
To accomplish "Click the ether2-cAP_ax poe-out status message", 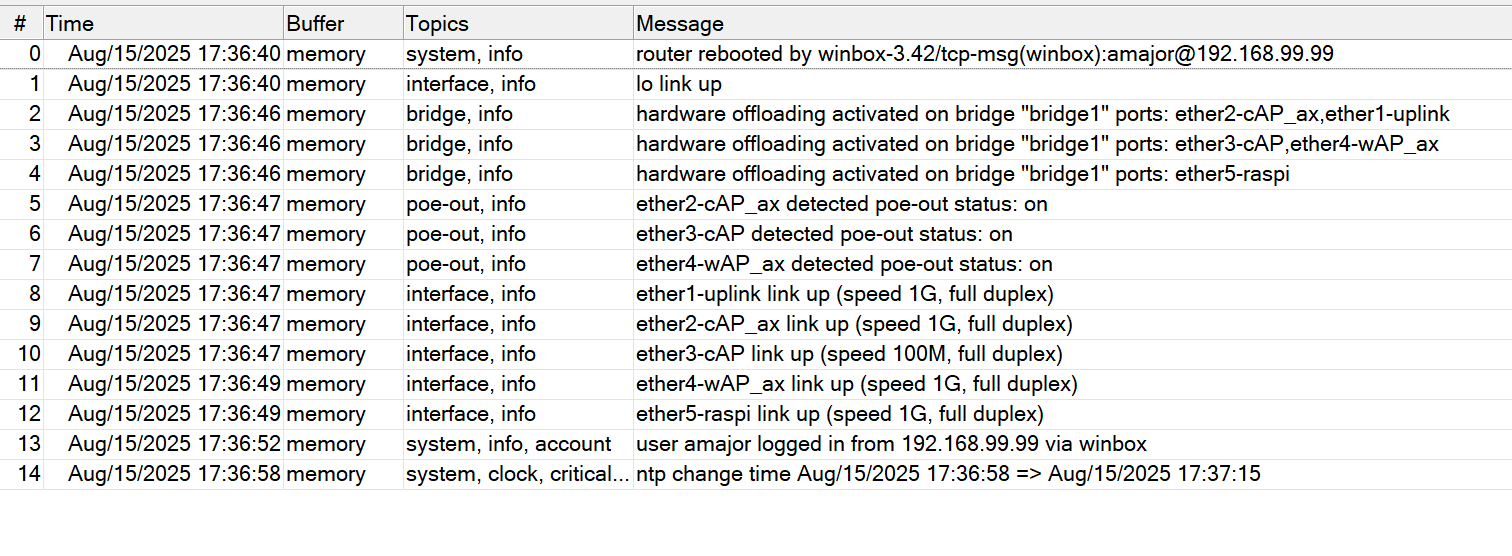I will (841, 204).
